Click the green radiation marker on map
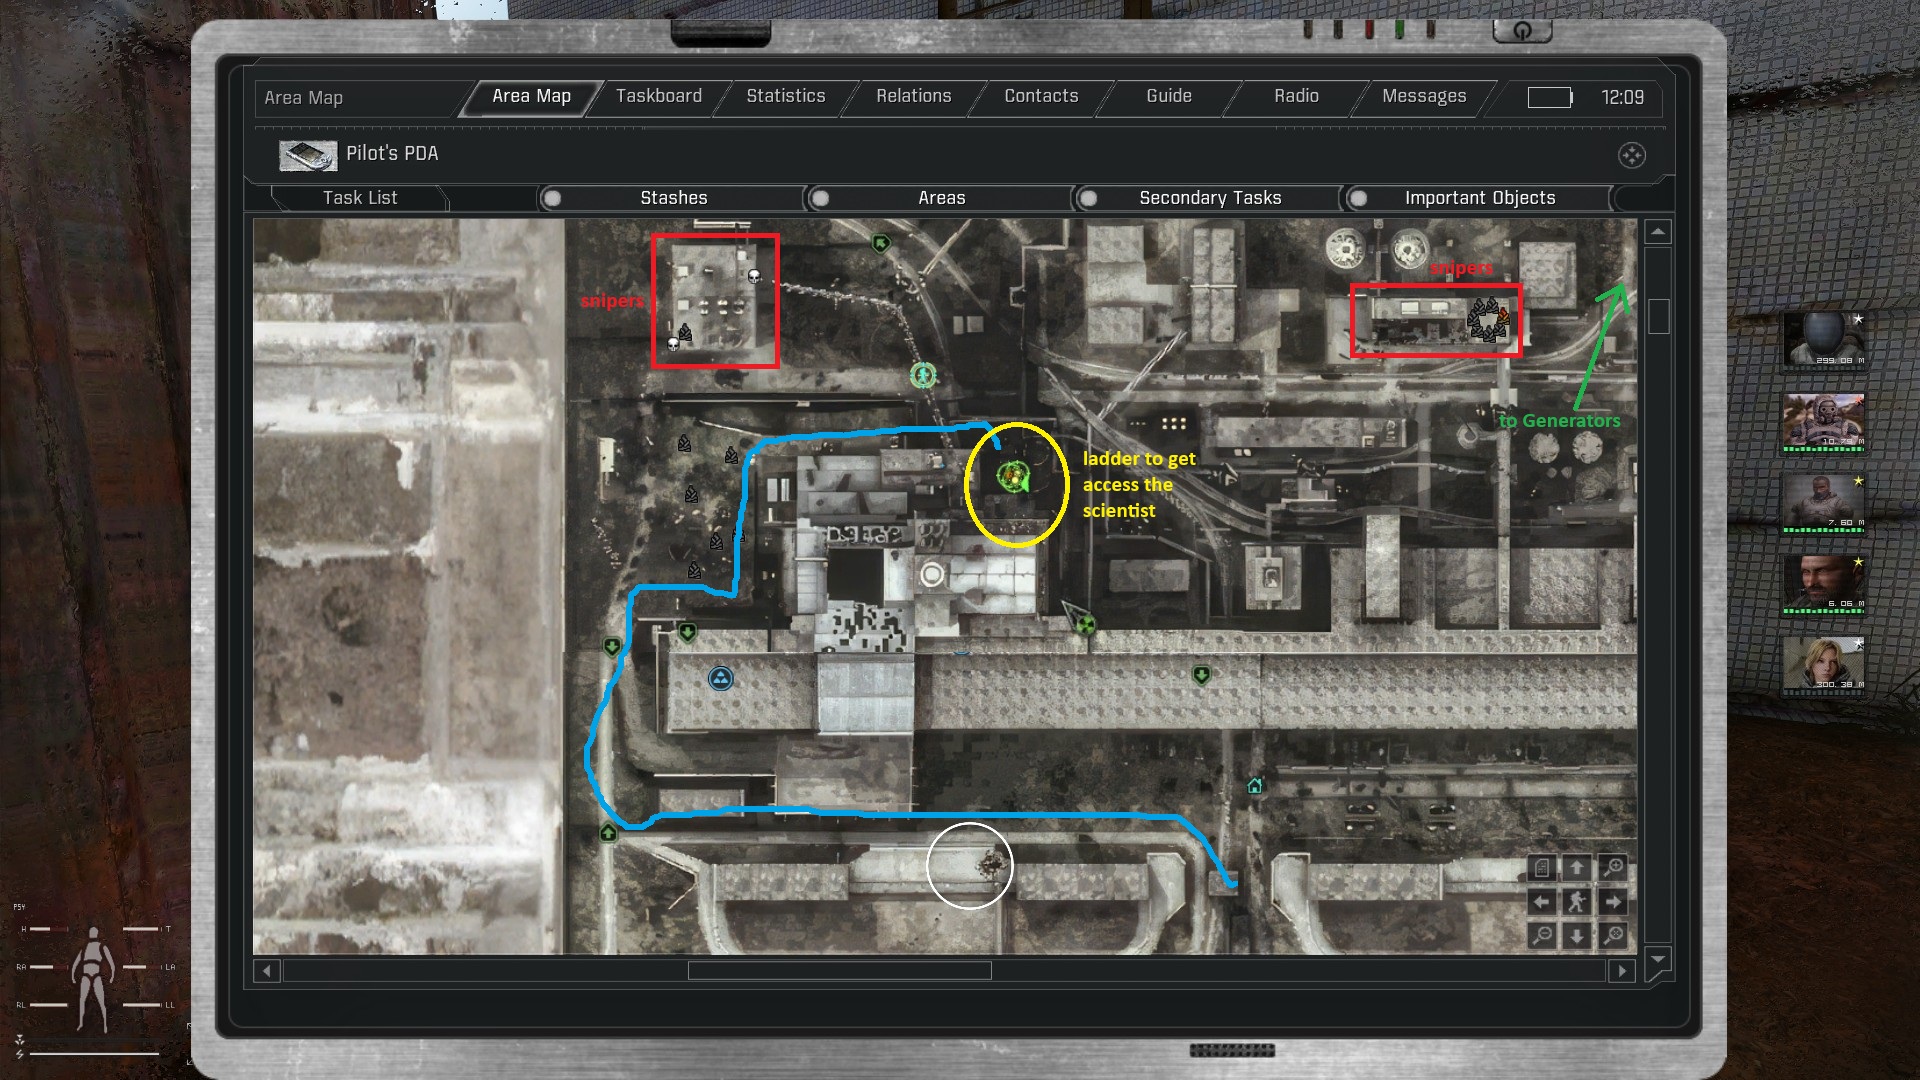1920x1080 pixels. [x=1085, y=626]
